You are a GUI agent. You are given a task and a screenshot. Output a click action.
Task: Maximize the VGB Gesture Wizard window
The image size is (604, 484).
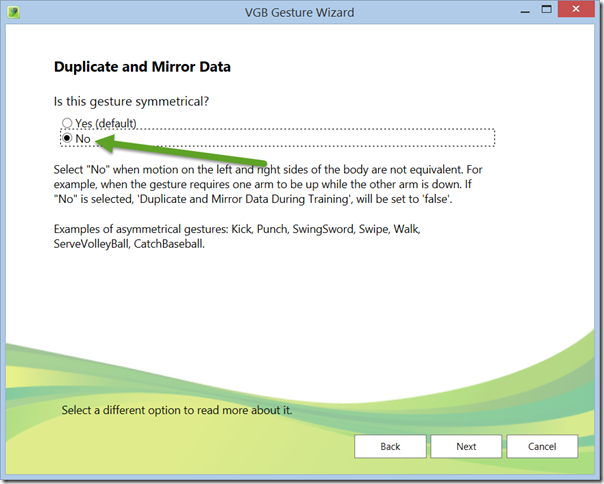point(546,10)
